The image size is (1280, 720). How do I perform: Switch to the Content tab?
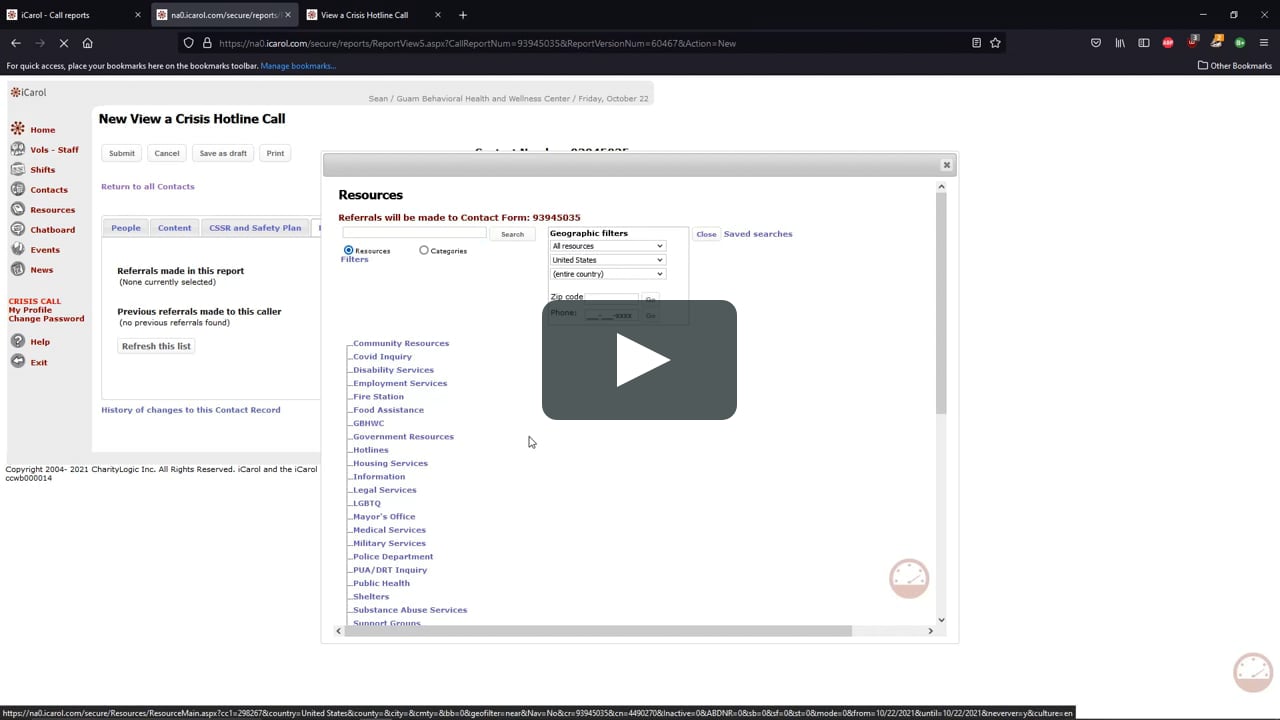(174, 228)
